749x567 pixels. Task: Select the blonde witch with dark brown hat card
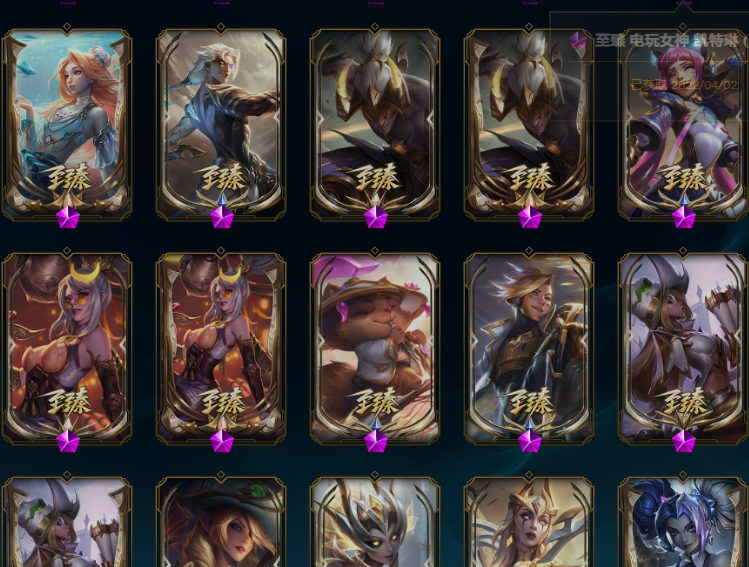(221, 521)
